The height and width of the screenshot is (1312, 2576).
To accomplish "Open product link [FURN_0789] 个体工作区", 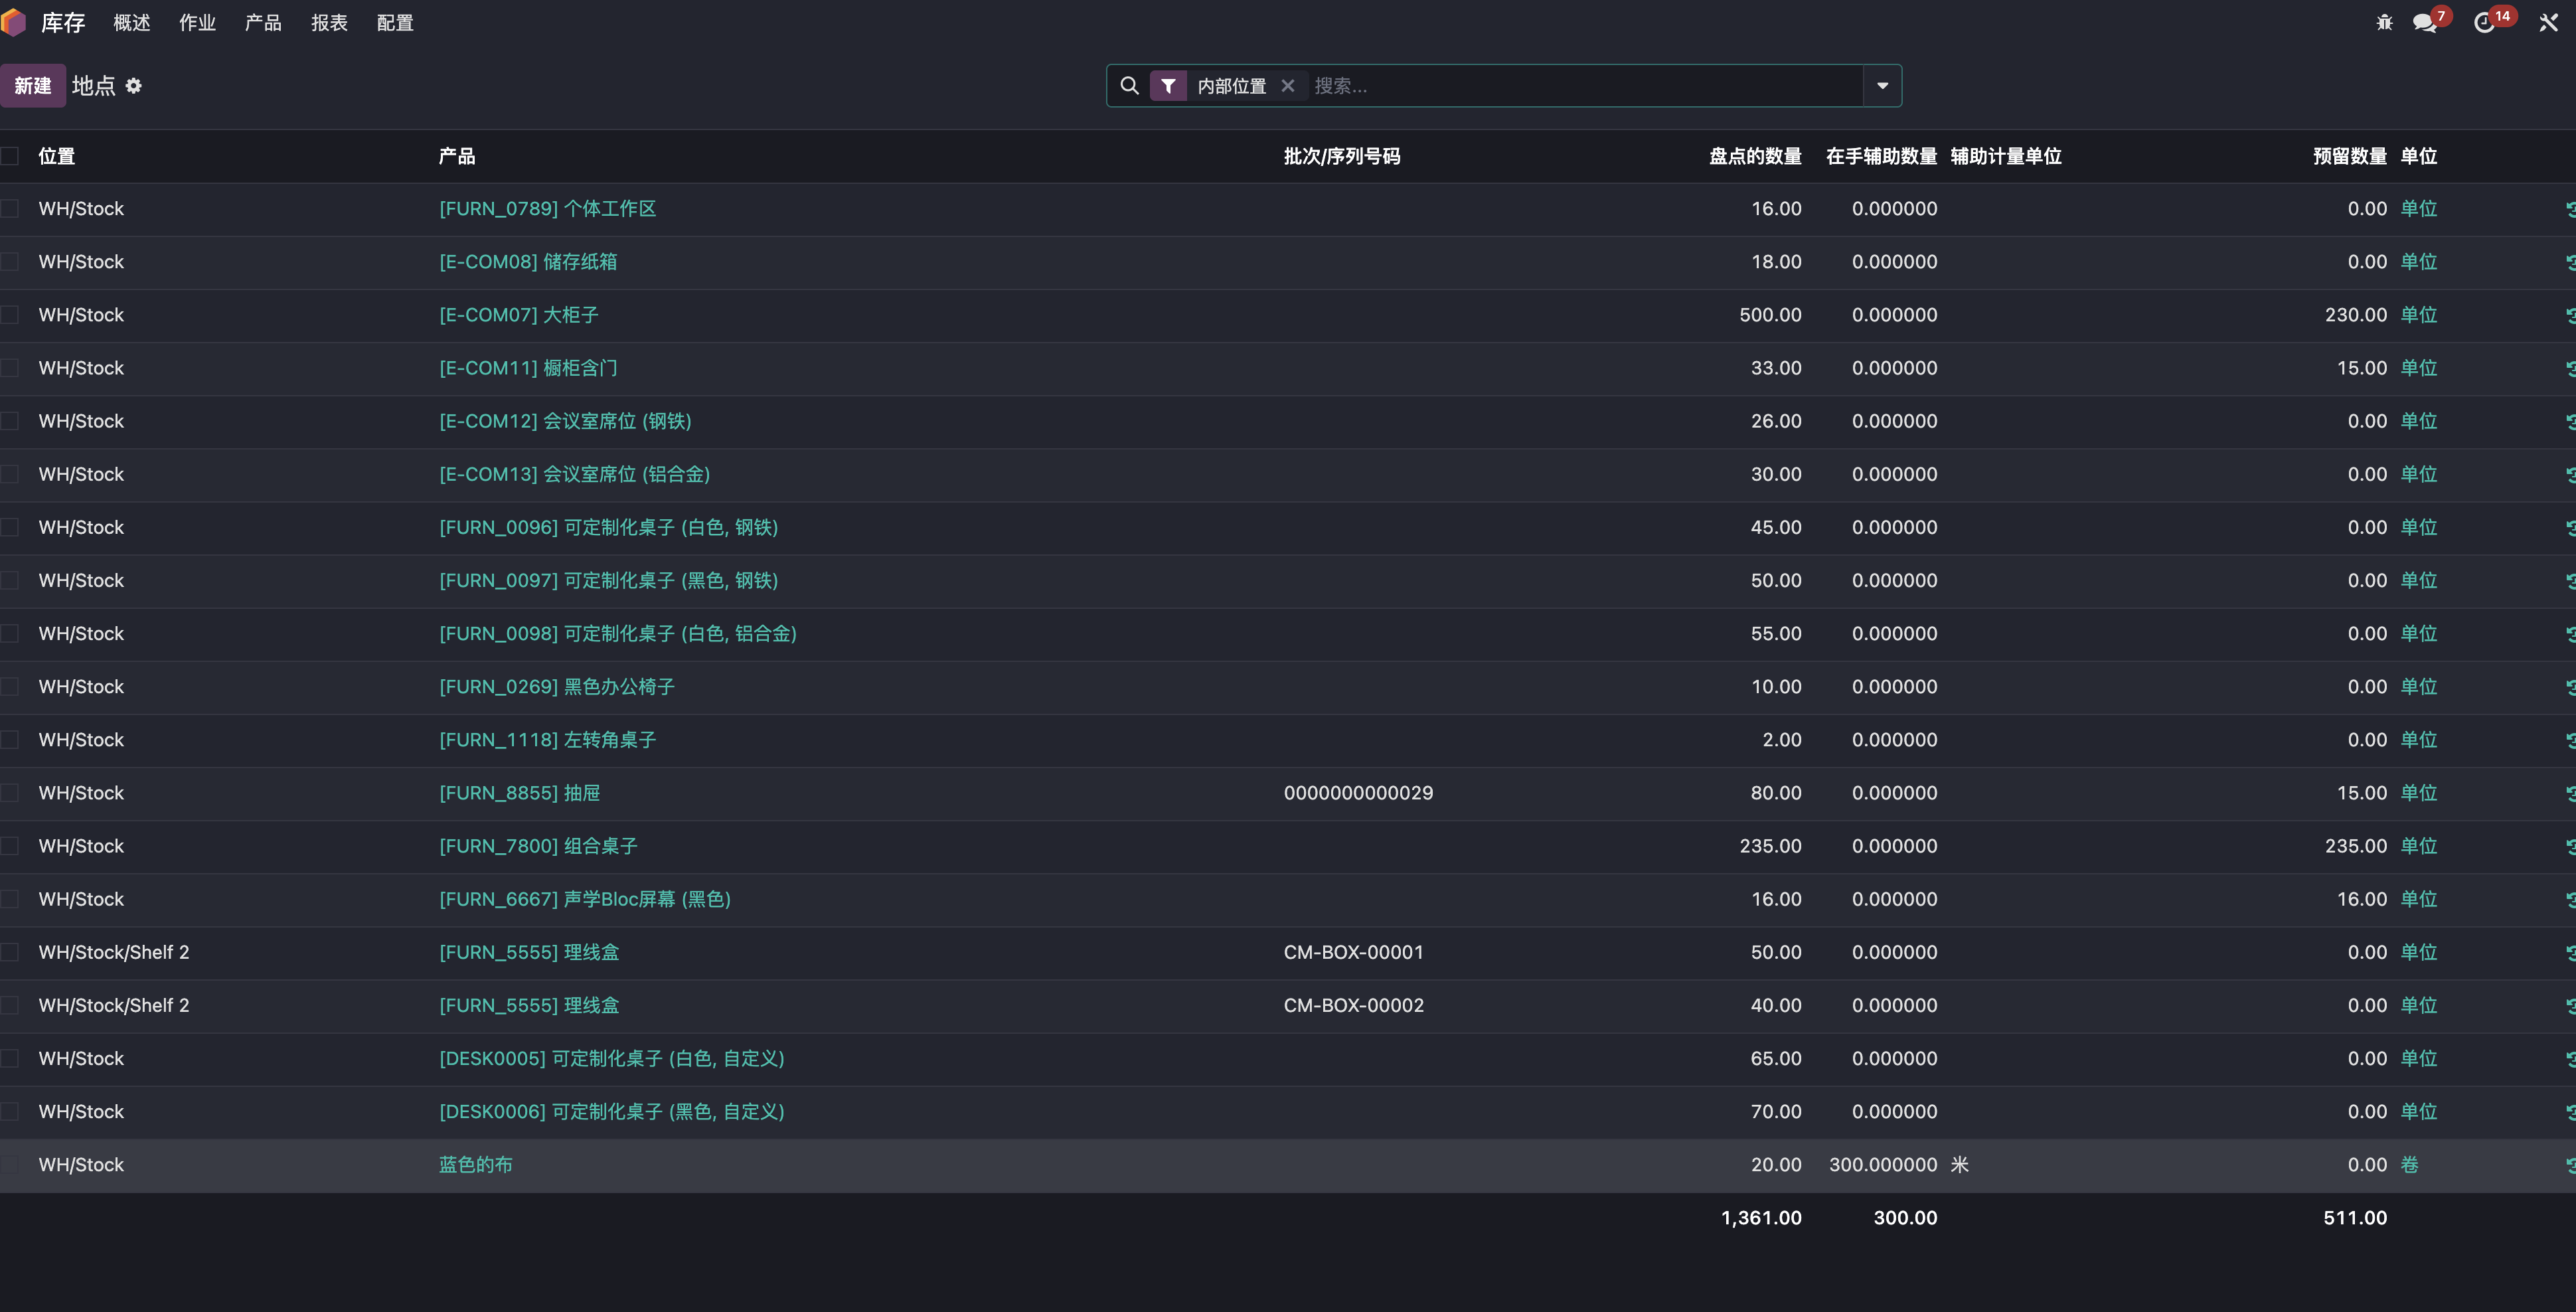I will (548, 209).
